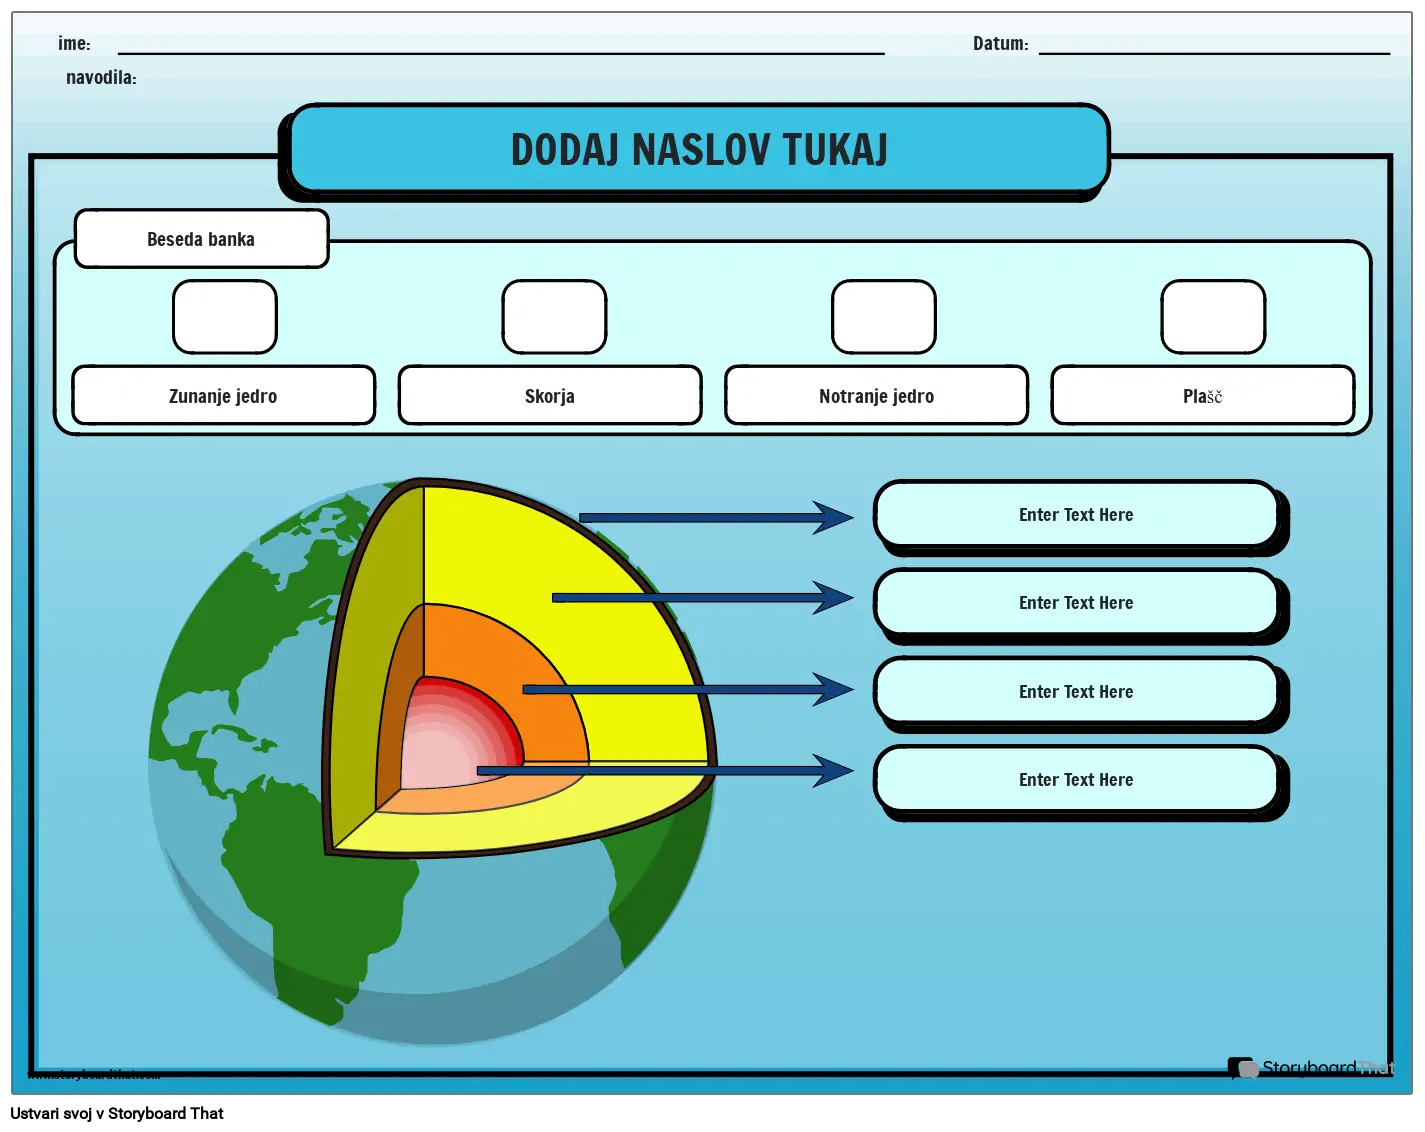
Task: Click empty answer square above Zunanje jedro
Action: [x=225, y=317]
